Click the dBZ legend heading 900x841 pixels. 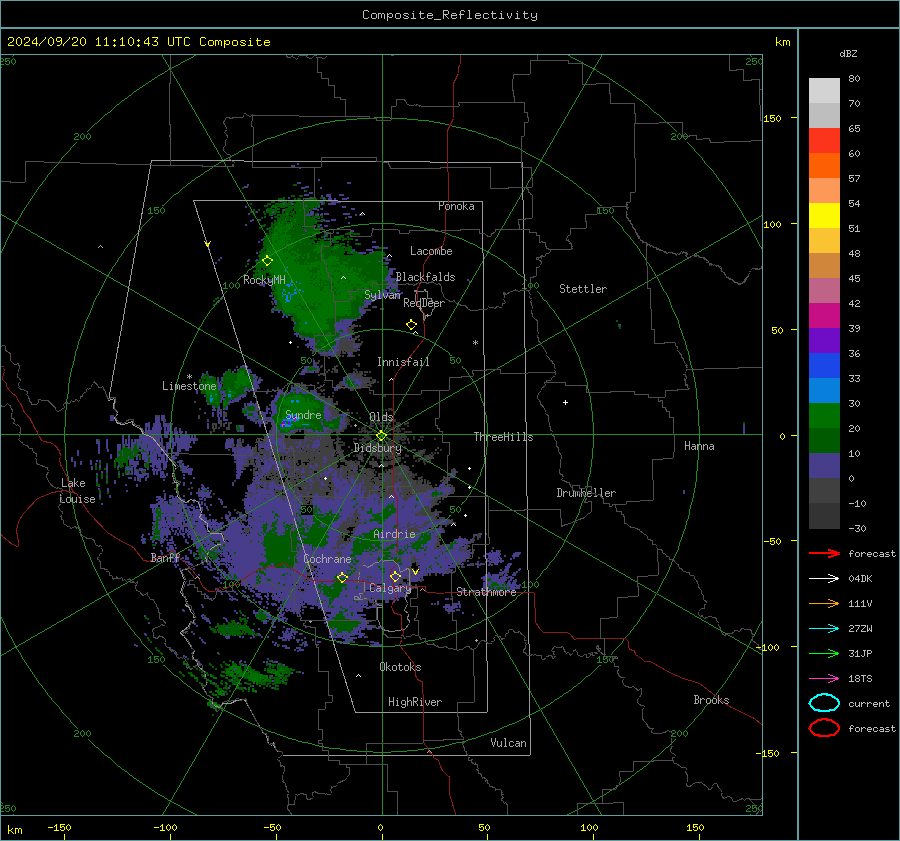pyautogui.click(x=848, y=53)
